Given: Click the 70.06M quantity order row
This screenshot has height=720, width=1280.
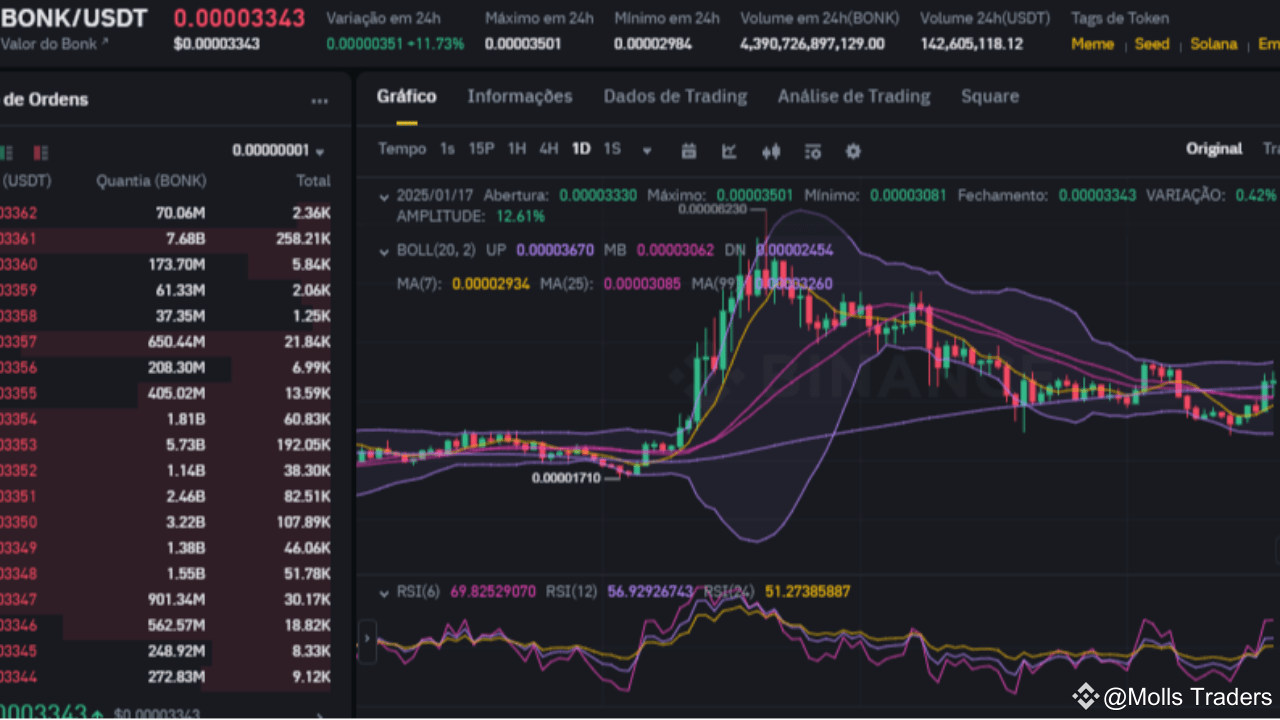Looking at the screenshot, I should (x=166, y=213).
